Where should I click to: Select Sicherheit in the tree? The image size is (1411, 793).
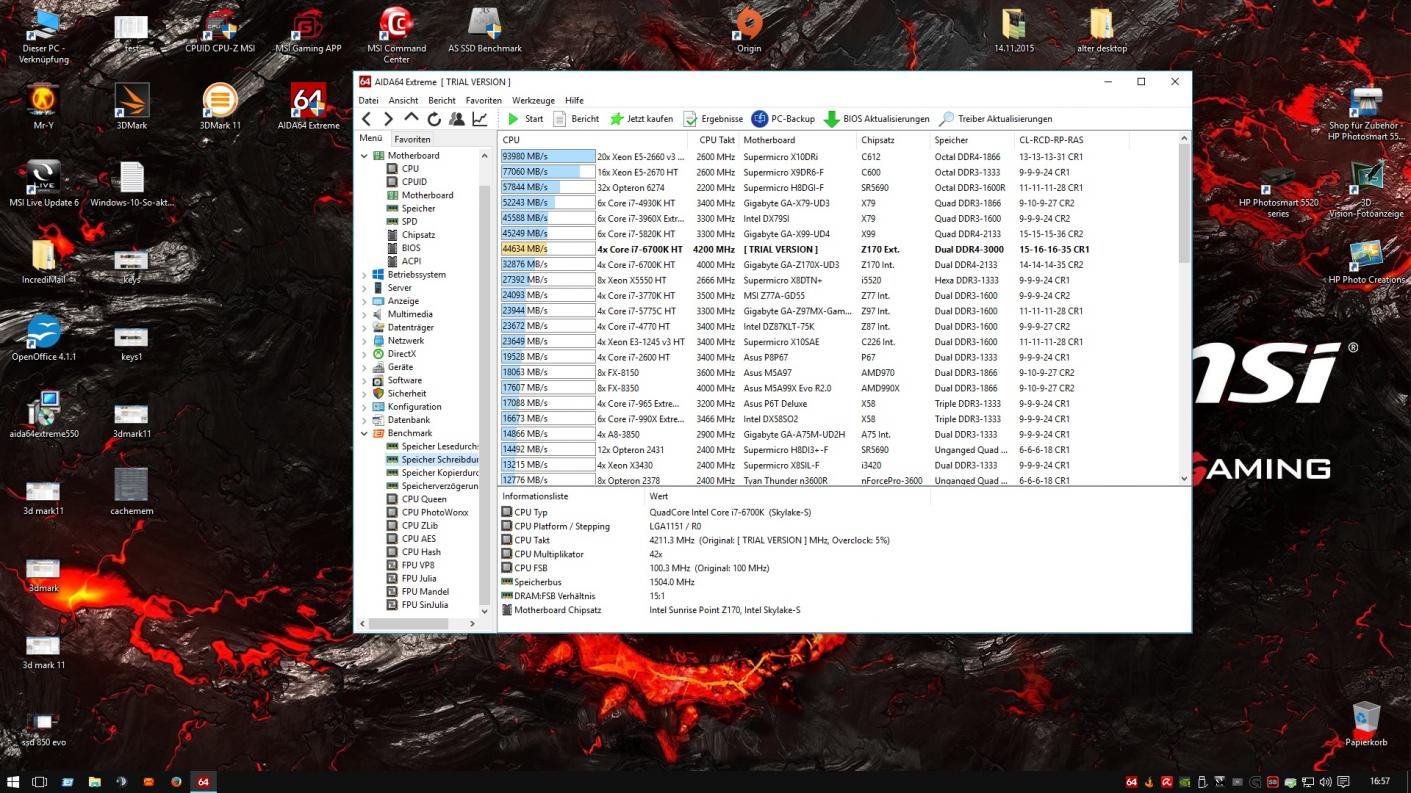click(407, 394)
